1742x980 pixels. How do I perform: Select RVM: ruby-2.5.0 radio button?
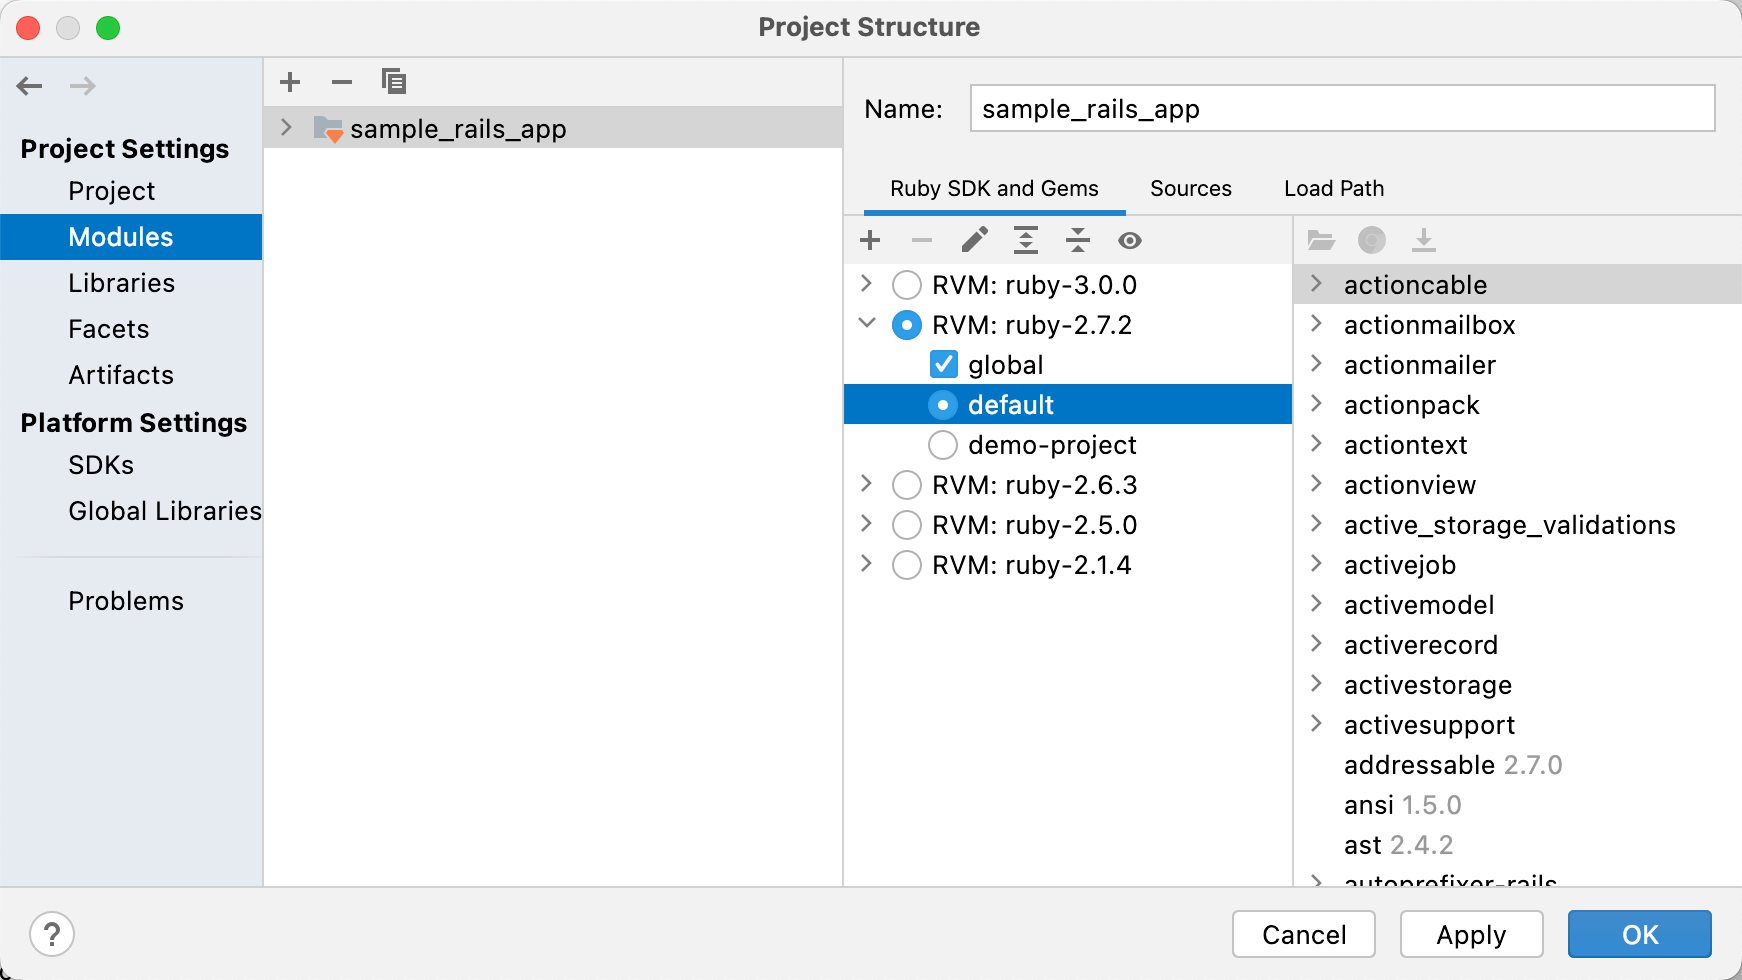(907, 525)
